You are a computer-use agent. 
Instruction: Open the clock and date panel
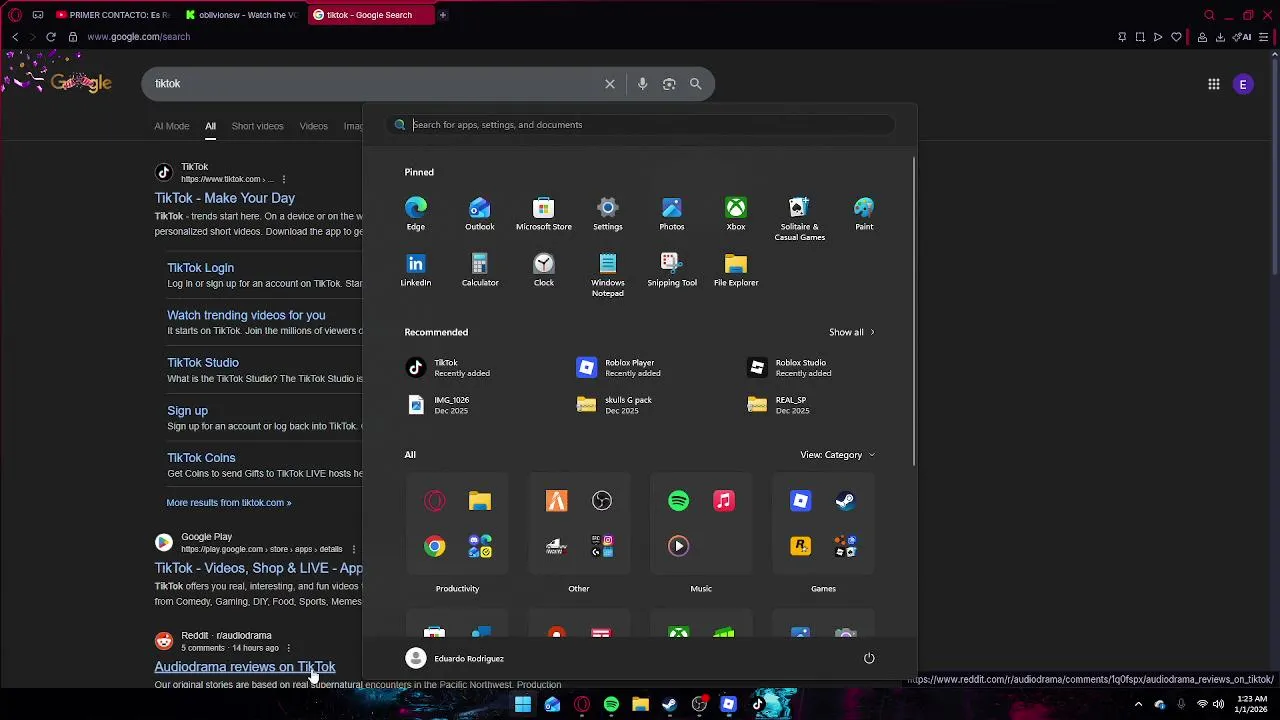click(x=1252, y=705)
